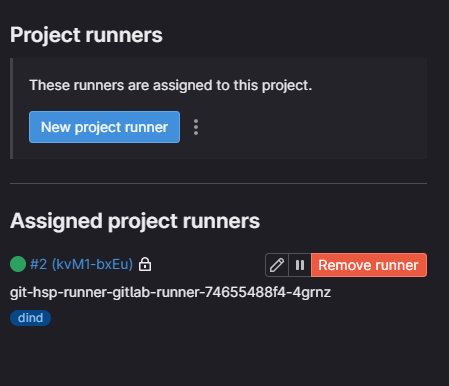The image size is (449, 386).
Task: Click the Assigned project runners heading
Action: click(135, 221)
